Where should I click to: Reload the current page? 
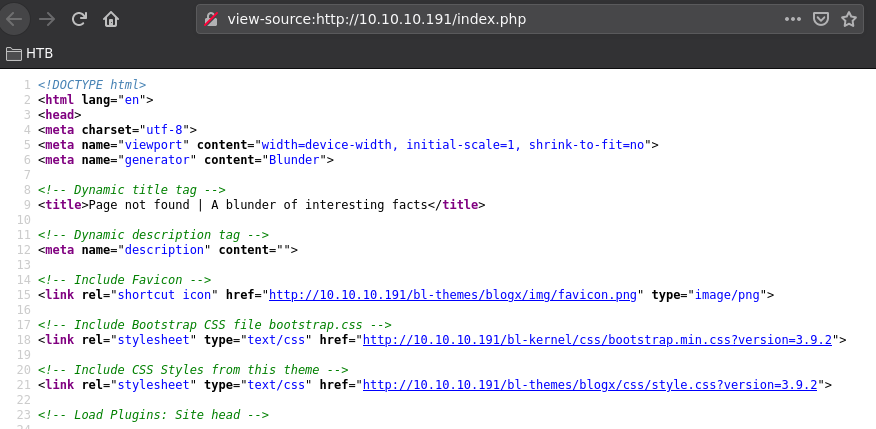tap(79, 19)
